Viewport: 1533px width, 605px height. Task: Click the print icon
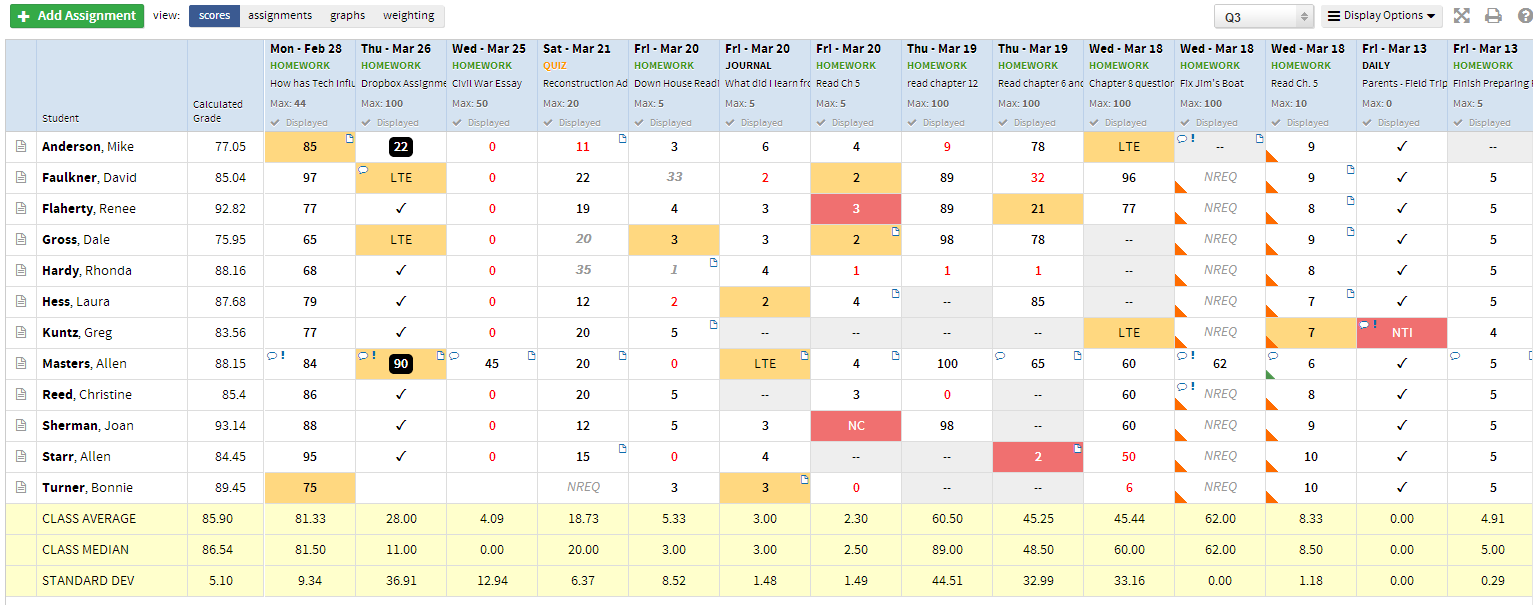tap(1494, 15)
